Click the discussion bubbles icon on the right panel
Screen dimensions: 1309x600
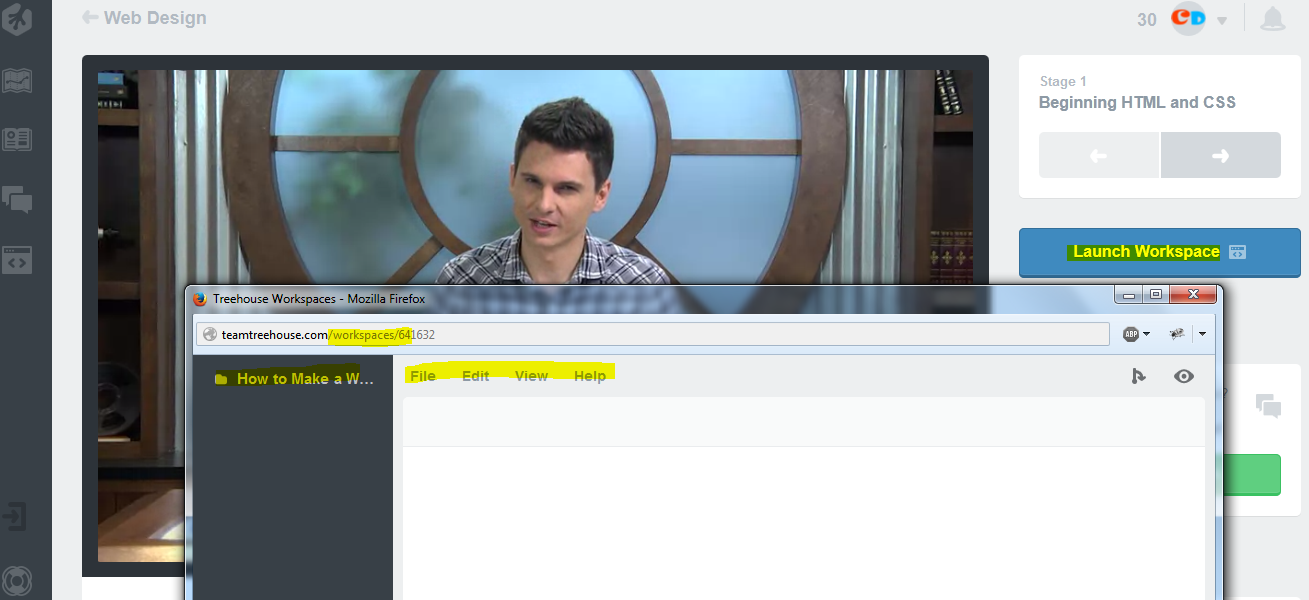click(x=1268, y=406)
